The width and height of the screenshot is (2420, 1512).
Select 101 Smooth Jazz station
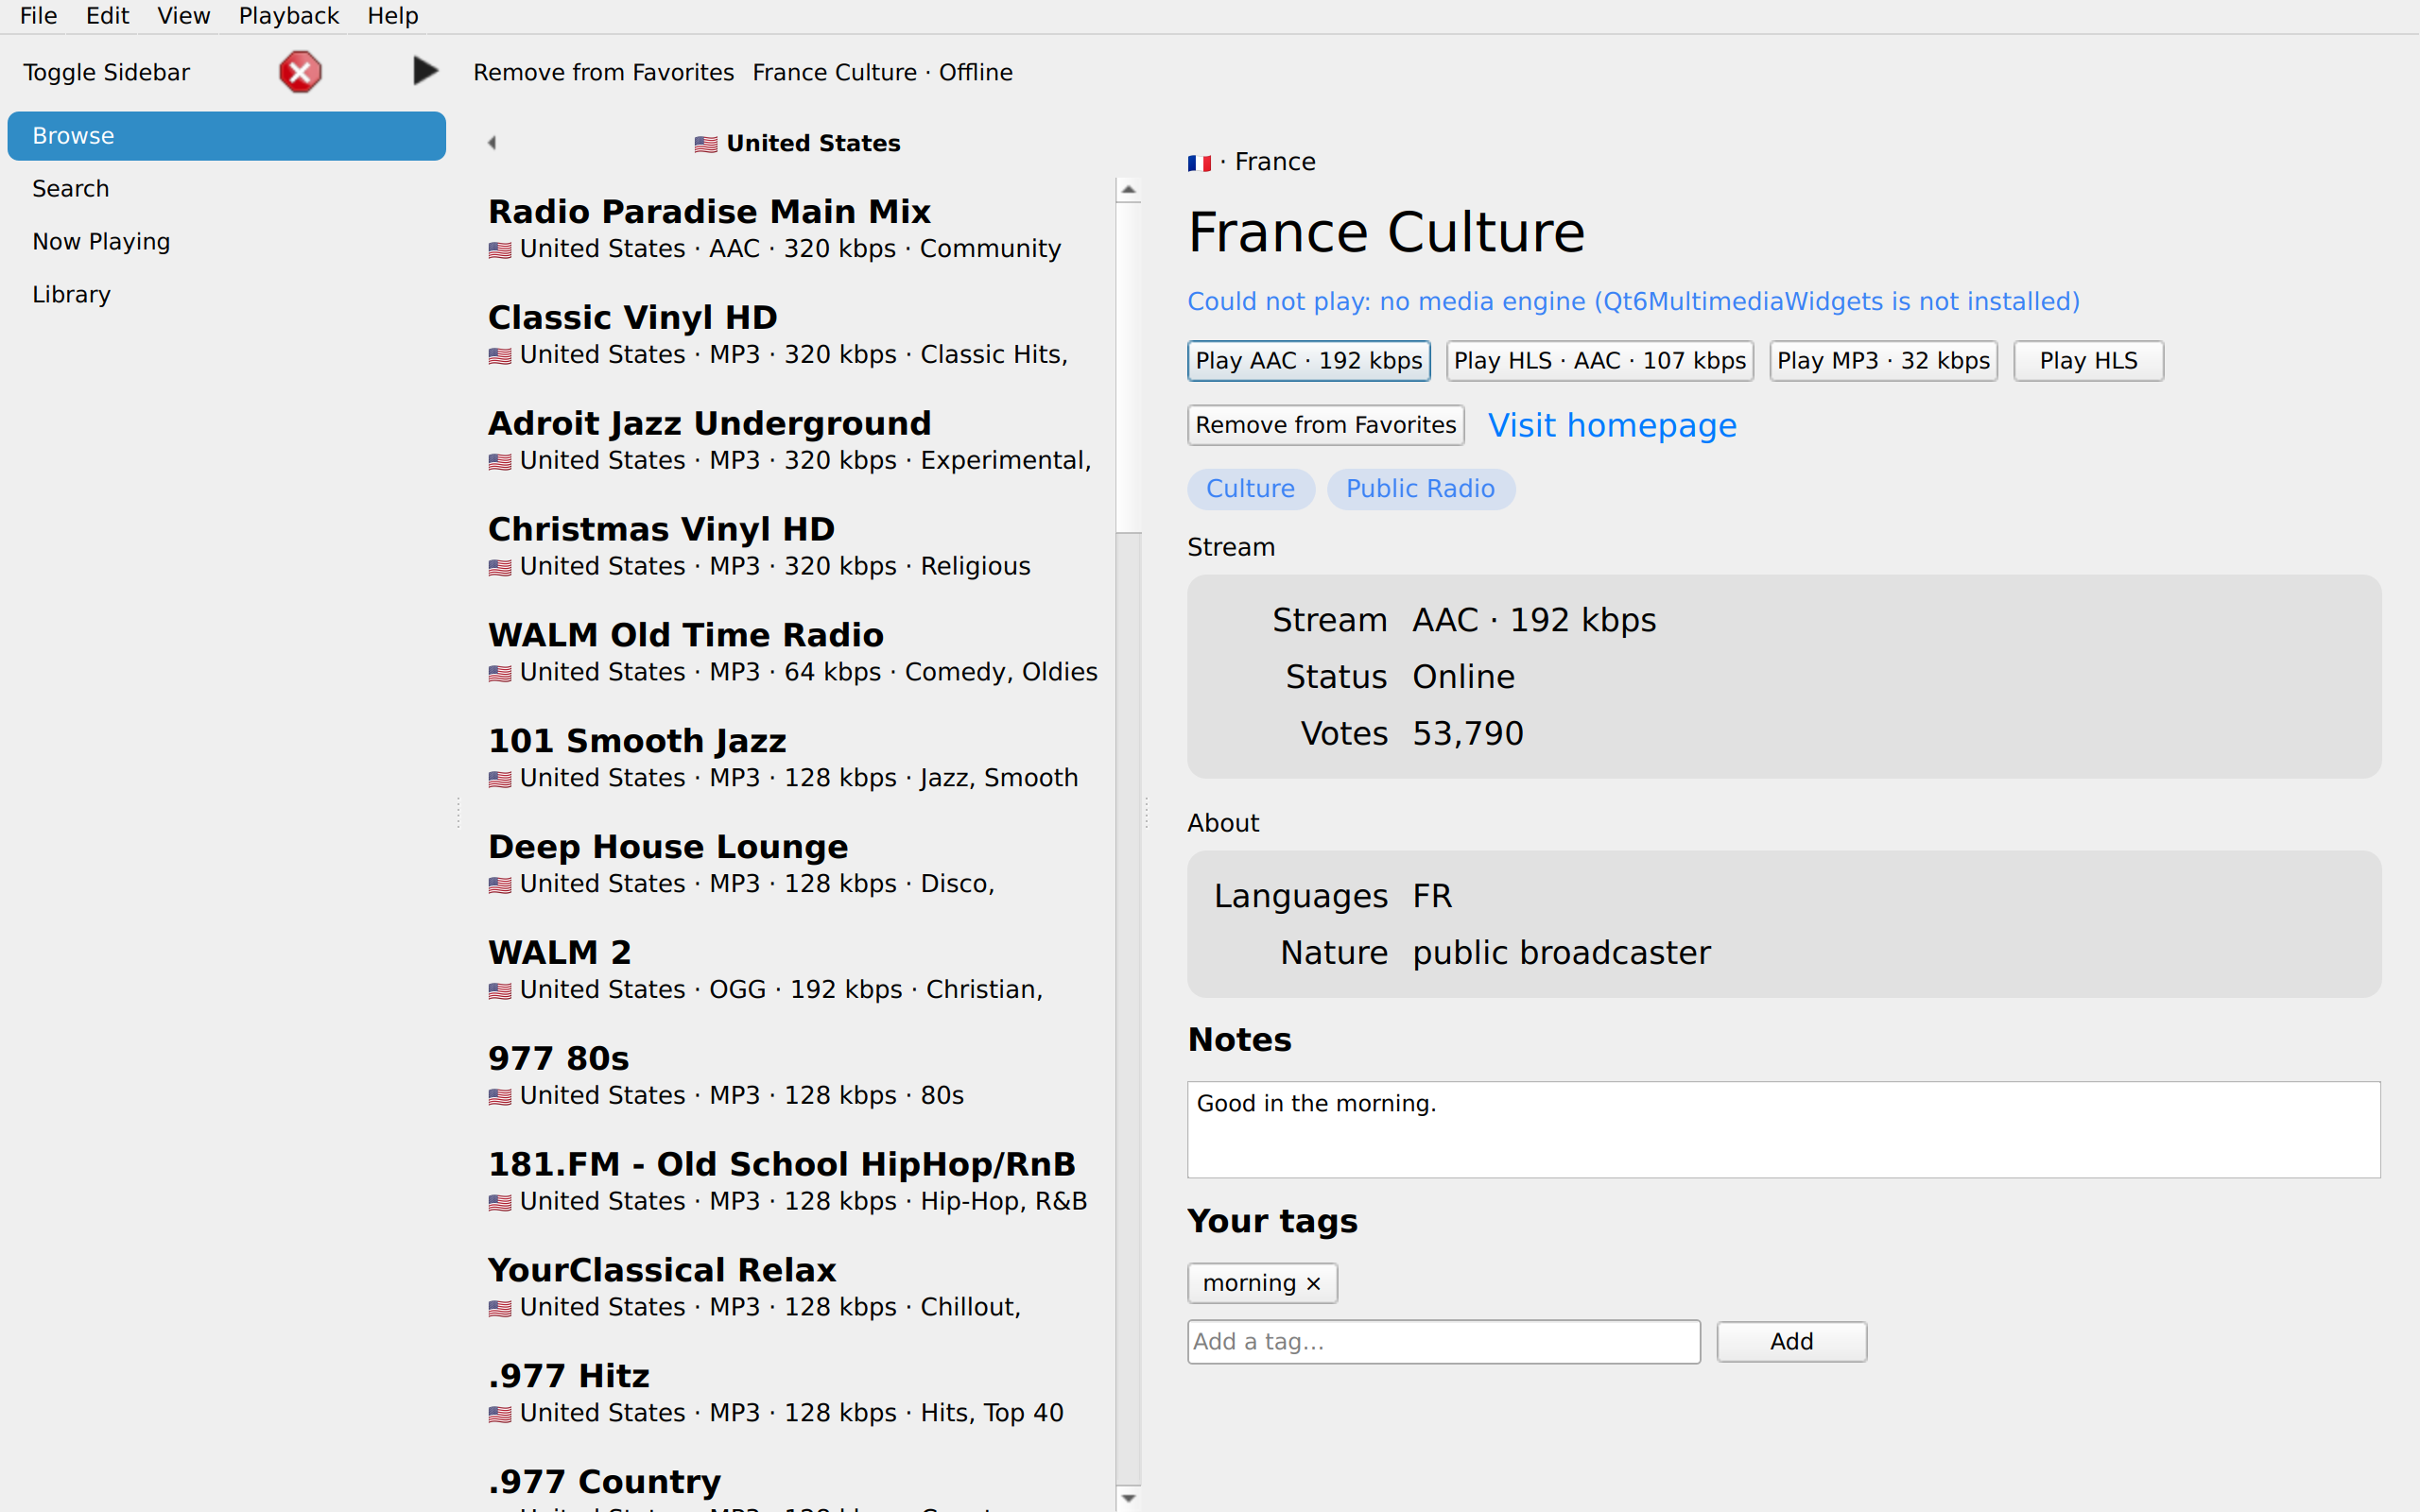point(795,759)
